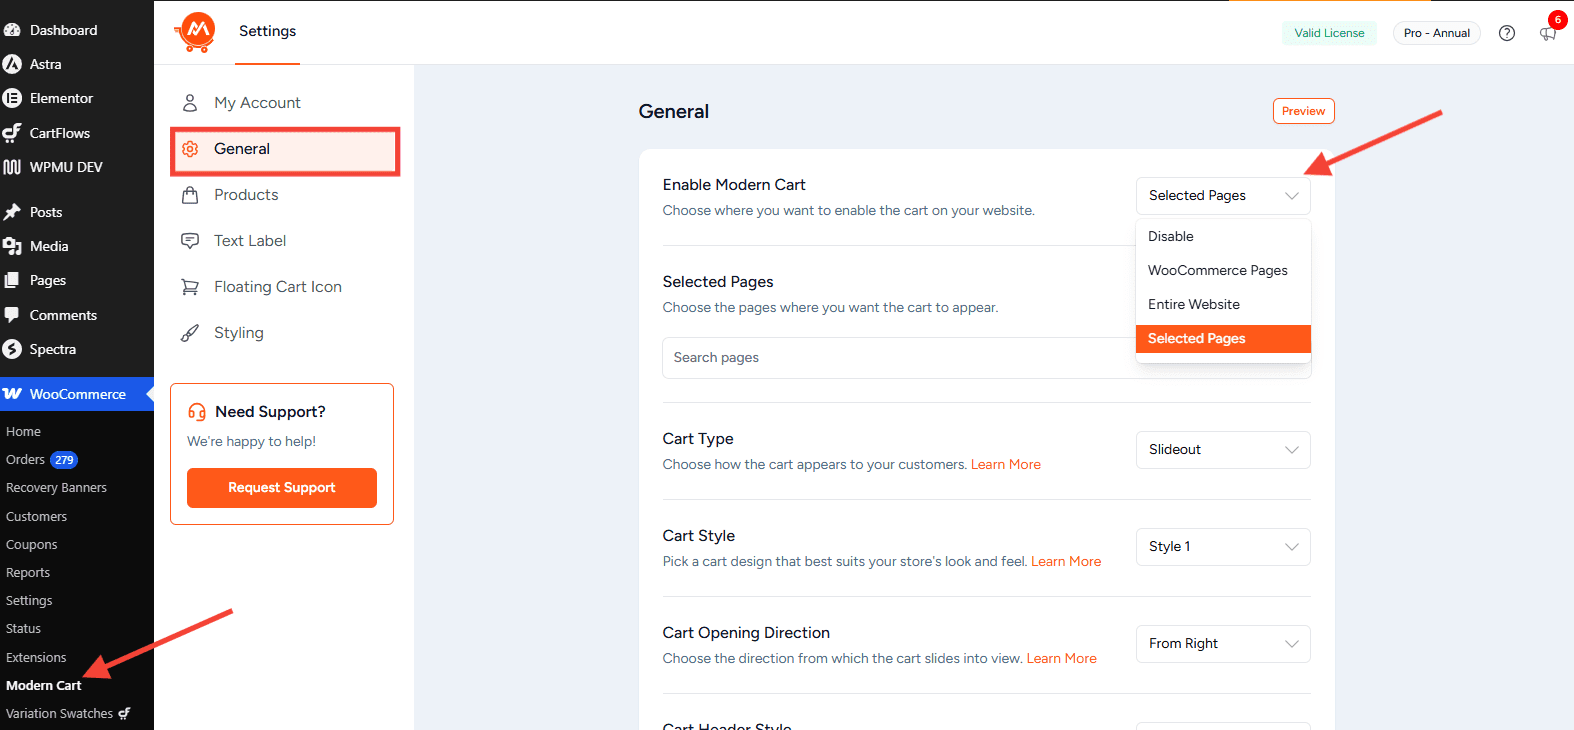This screenshot has width=1574, height=730.
Task: Click the Spectra logo icon
Action: coord(12,349)
